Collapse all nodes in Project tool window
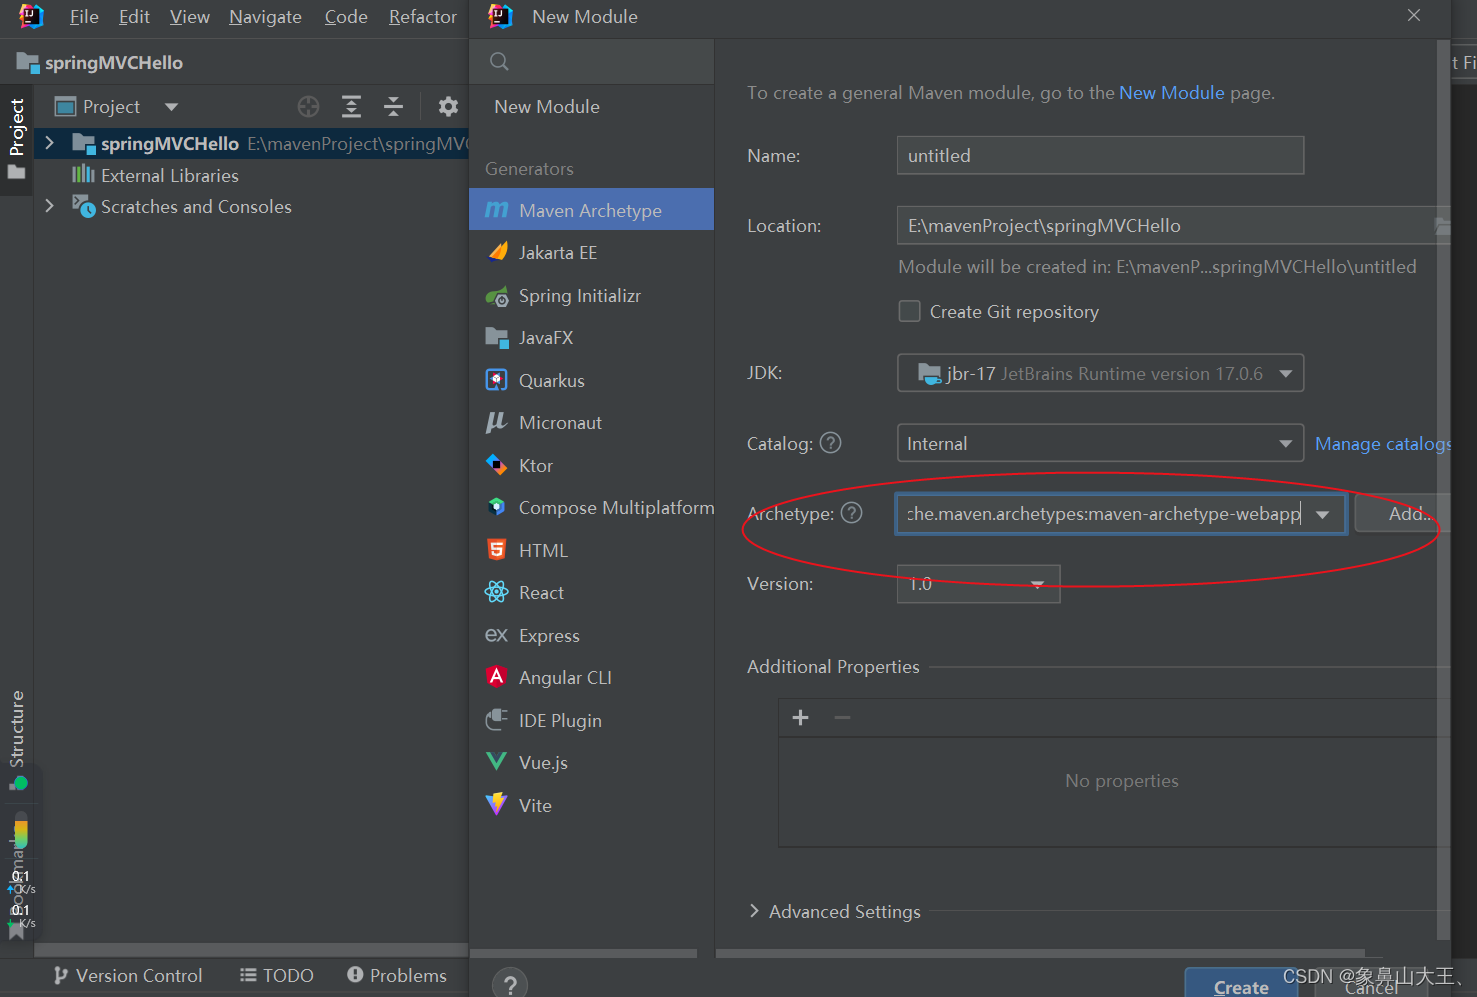Image resolution: width=1477 pixels, height=997 pixels. [x=394, y=106]
